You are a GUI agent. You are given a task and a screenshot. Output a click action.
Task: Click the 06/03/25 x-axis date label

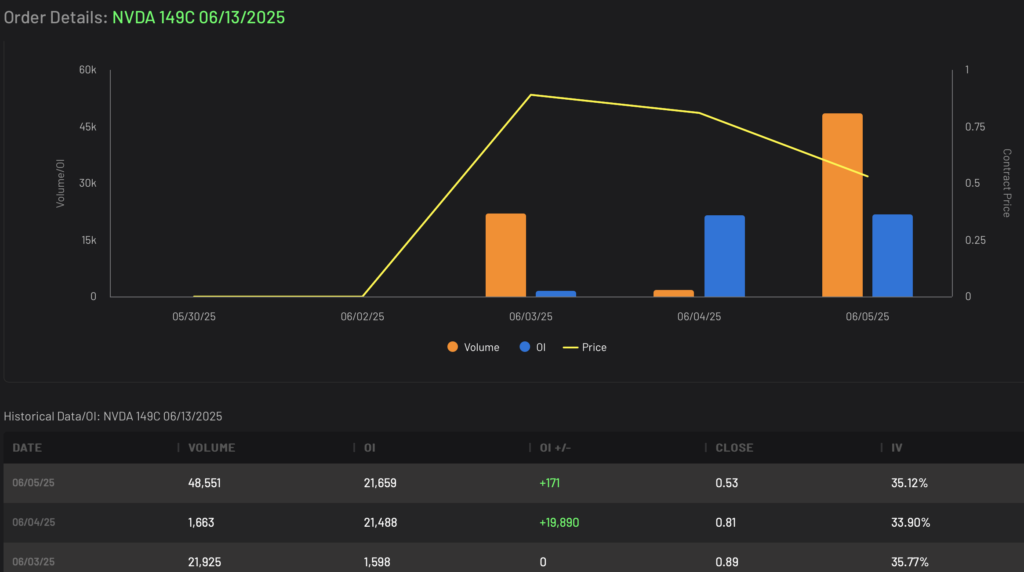pos(531,317)
